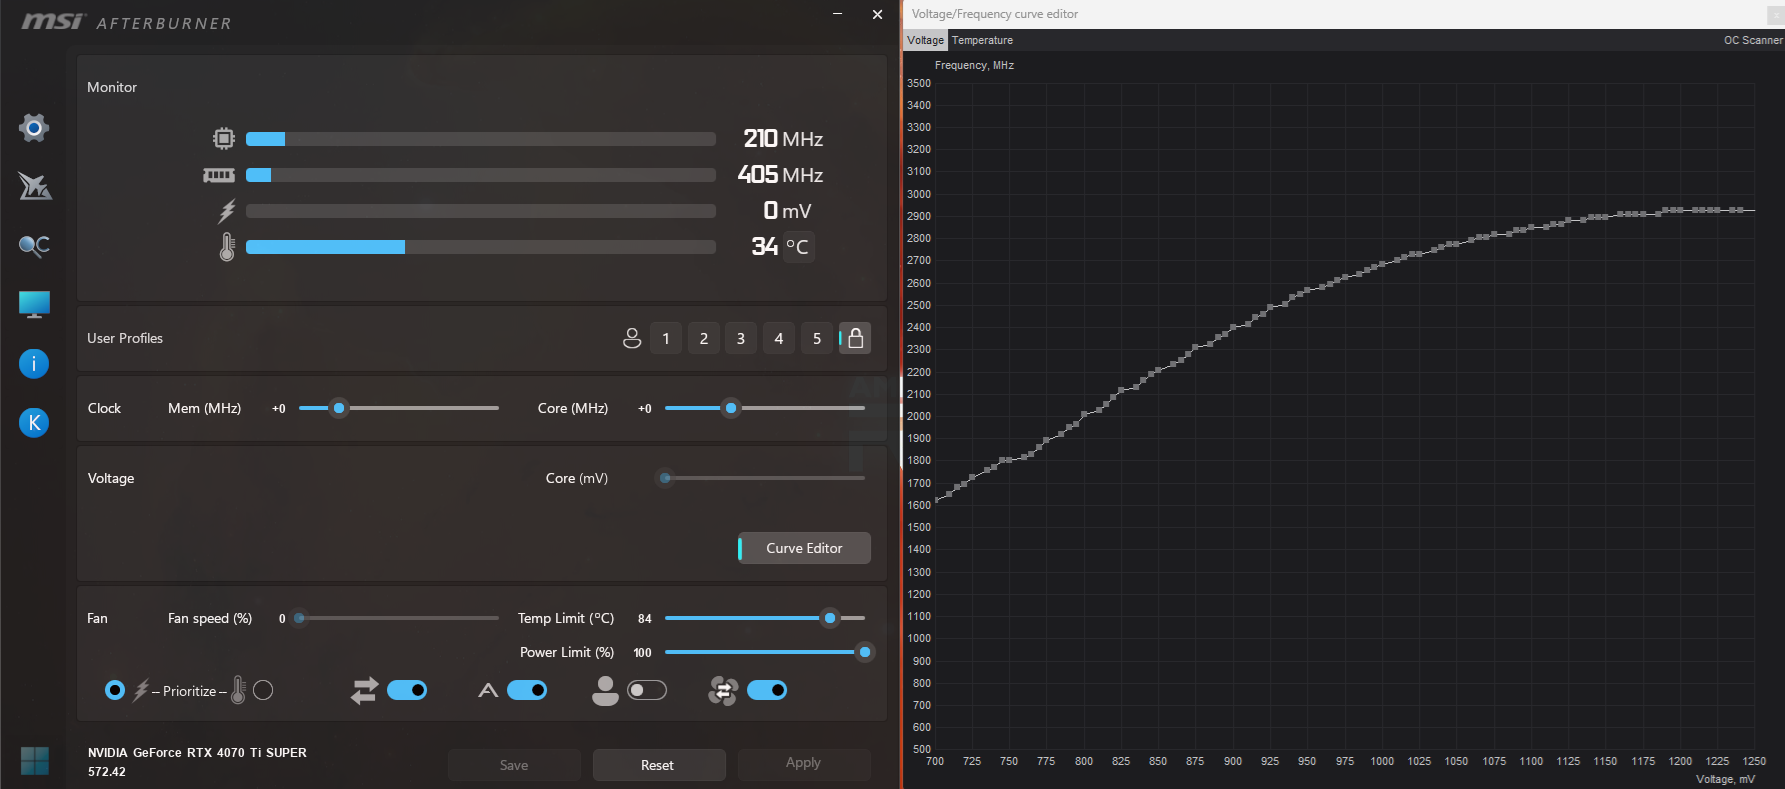Click the Voltage/Frequency curve editor title
Screen dimensions: 1785x789
point(995,14)
